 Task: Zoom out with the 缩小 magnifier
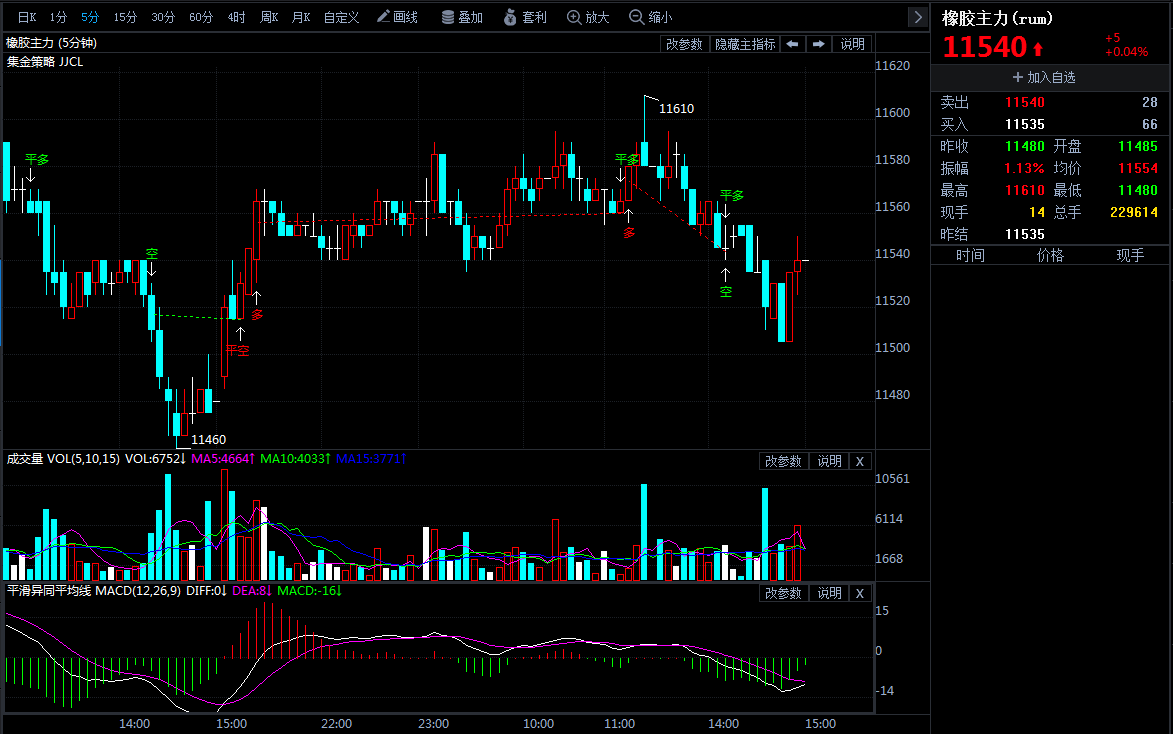point(651,16)
